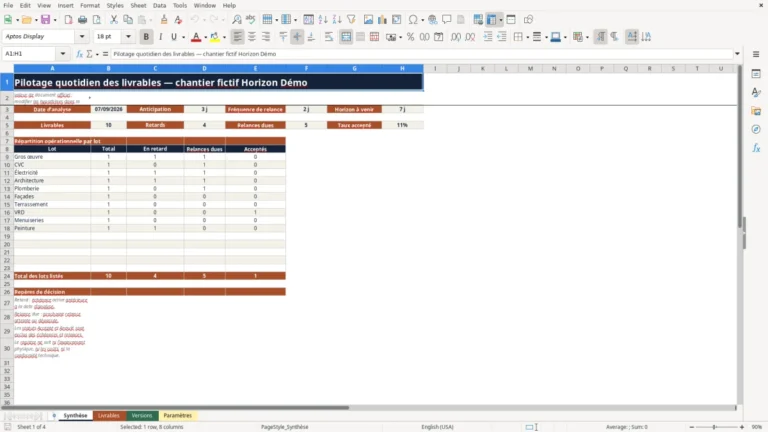Open the Function Wizard

79,54
